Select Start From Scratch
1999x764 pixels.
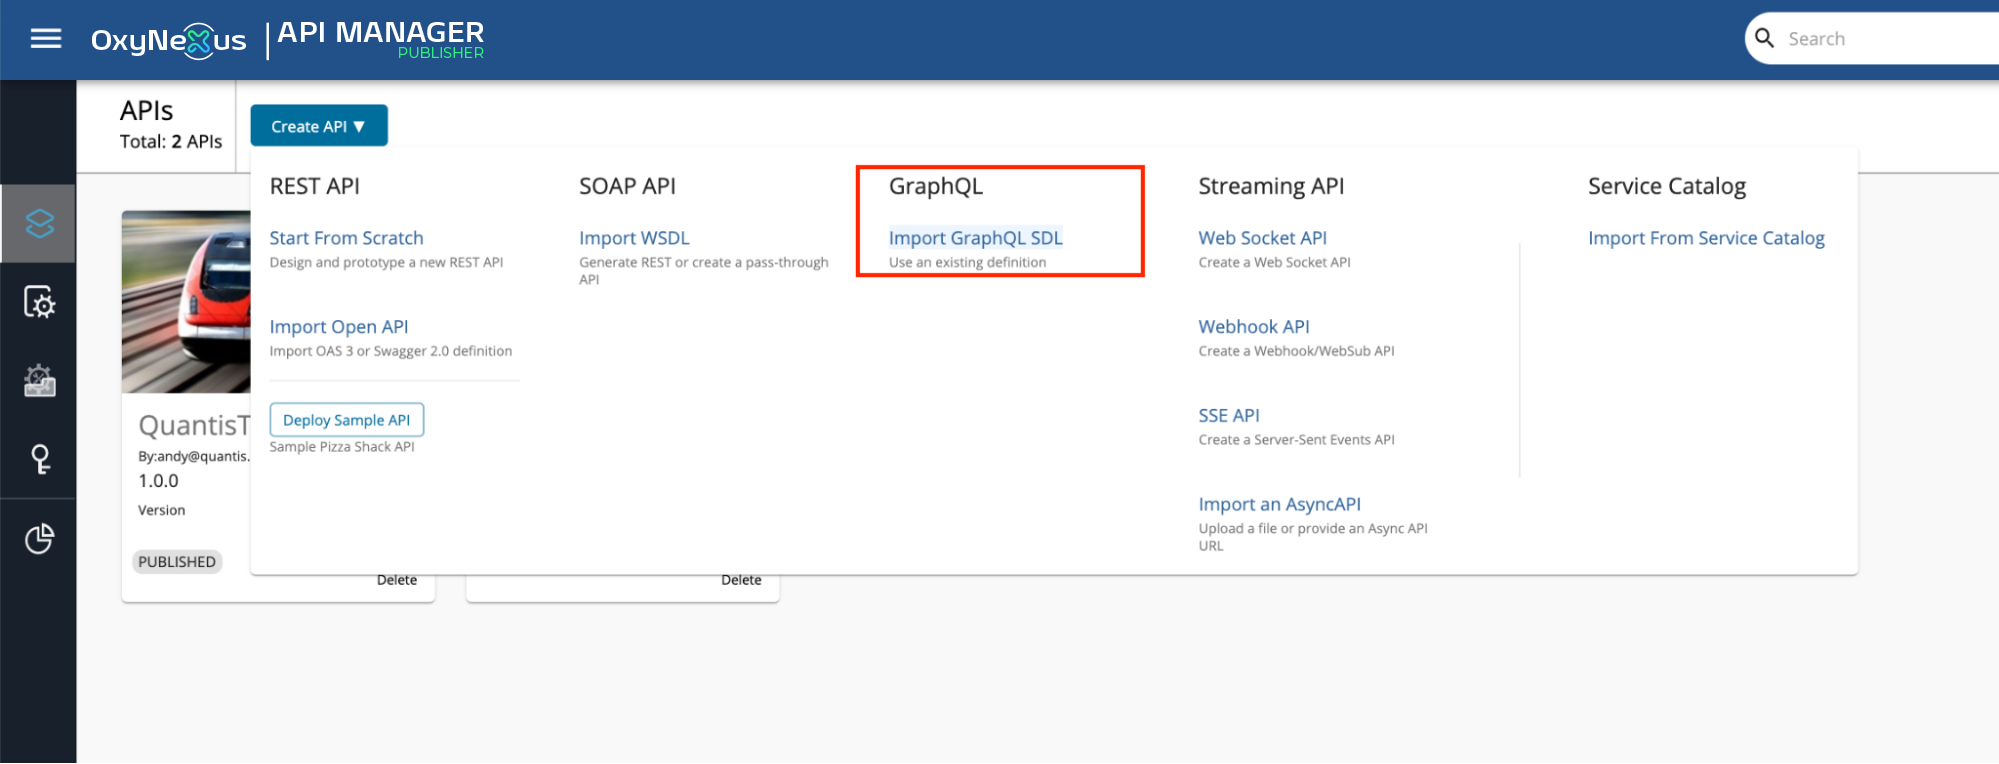click(346, 238)
